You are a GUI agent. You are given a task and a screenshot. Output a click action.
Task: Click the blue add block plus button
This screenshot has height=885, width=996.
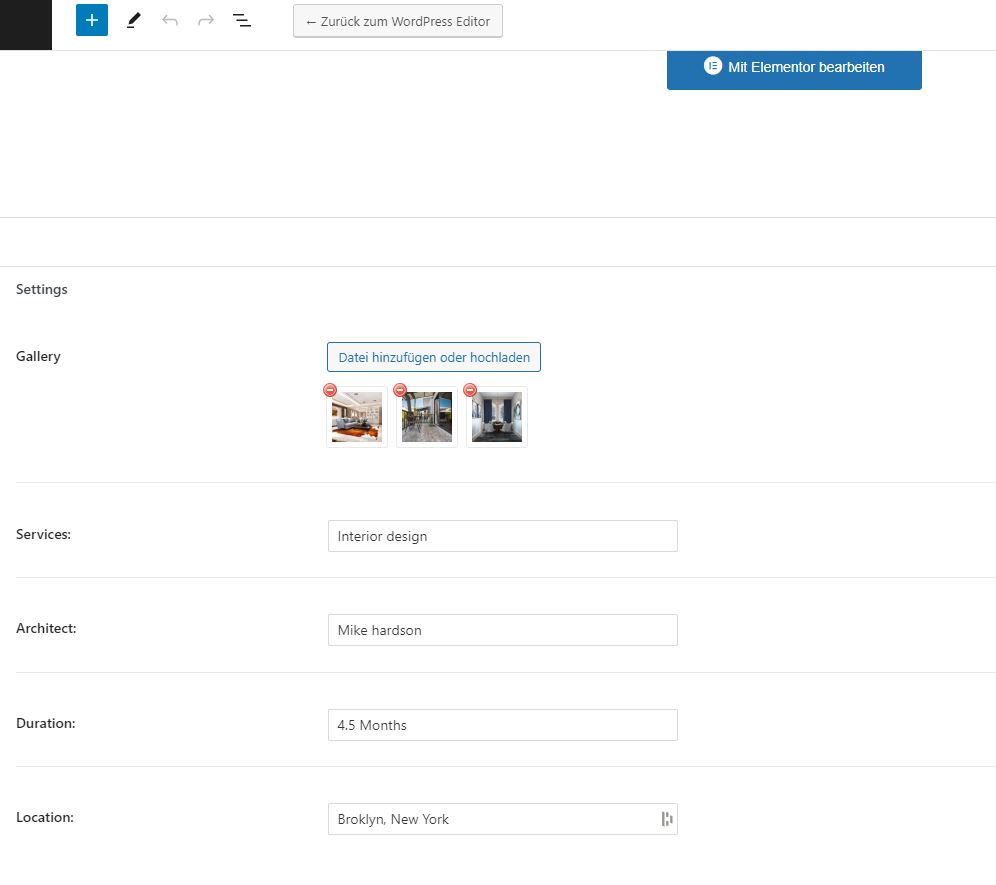coord(92,20)
